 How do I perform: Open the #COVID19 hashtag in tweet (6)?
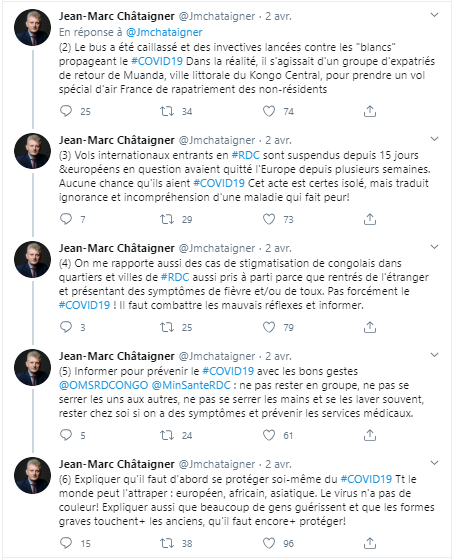(x=366, y=479)
